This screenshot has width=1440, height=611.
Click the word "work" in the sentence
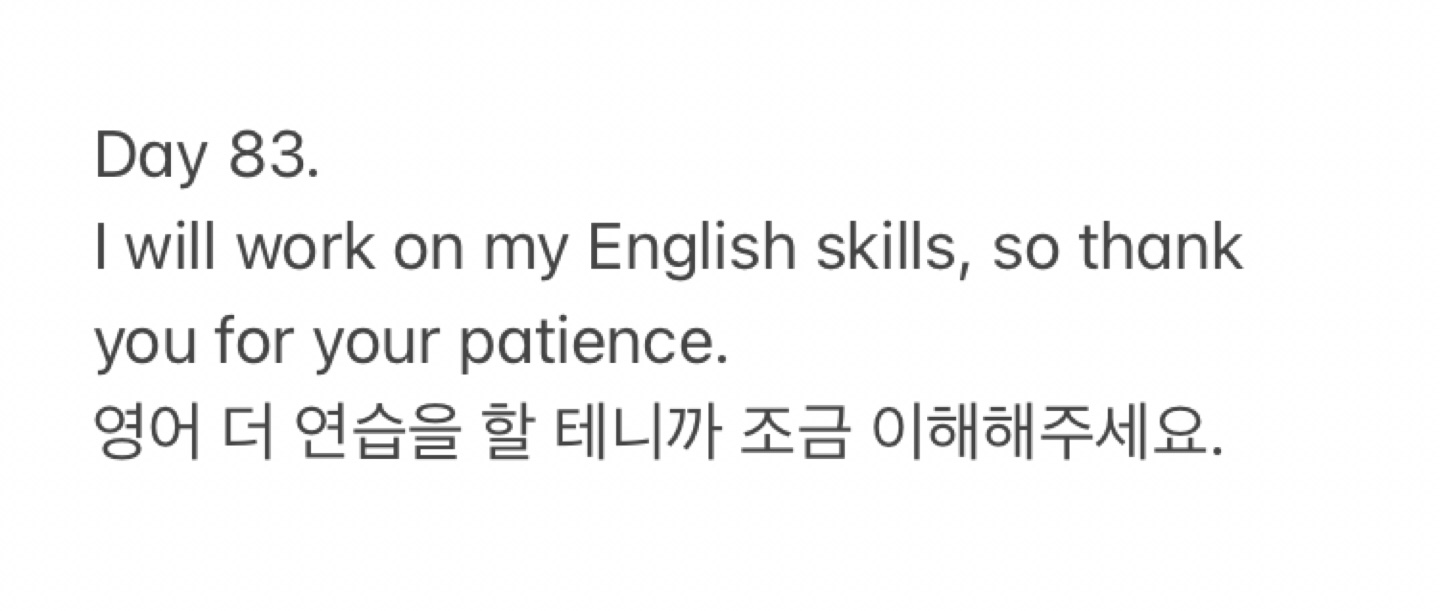pos(305,250)
